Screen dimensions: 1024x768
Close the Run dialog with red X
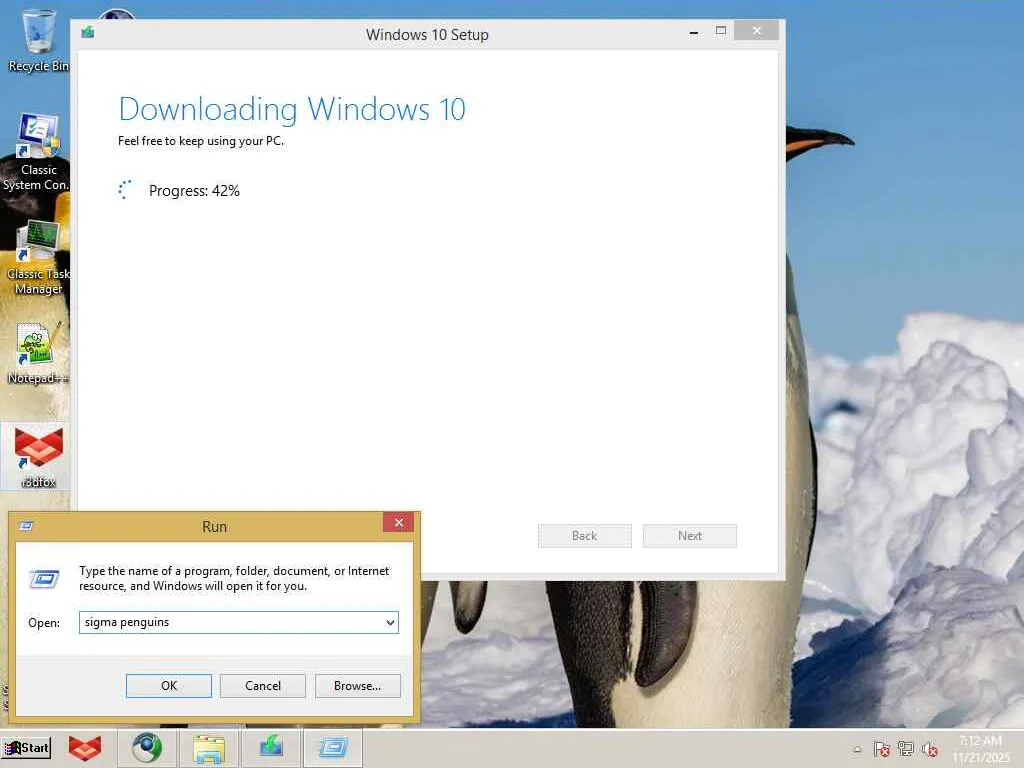pos(398,522)
